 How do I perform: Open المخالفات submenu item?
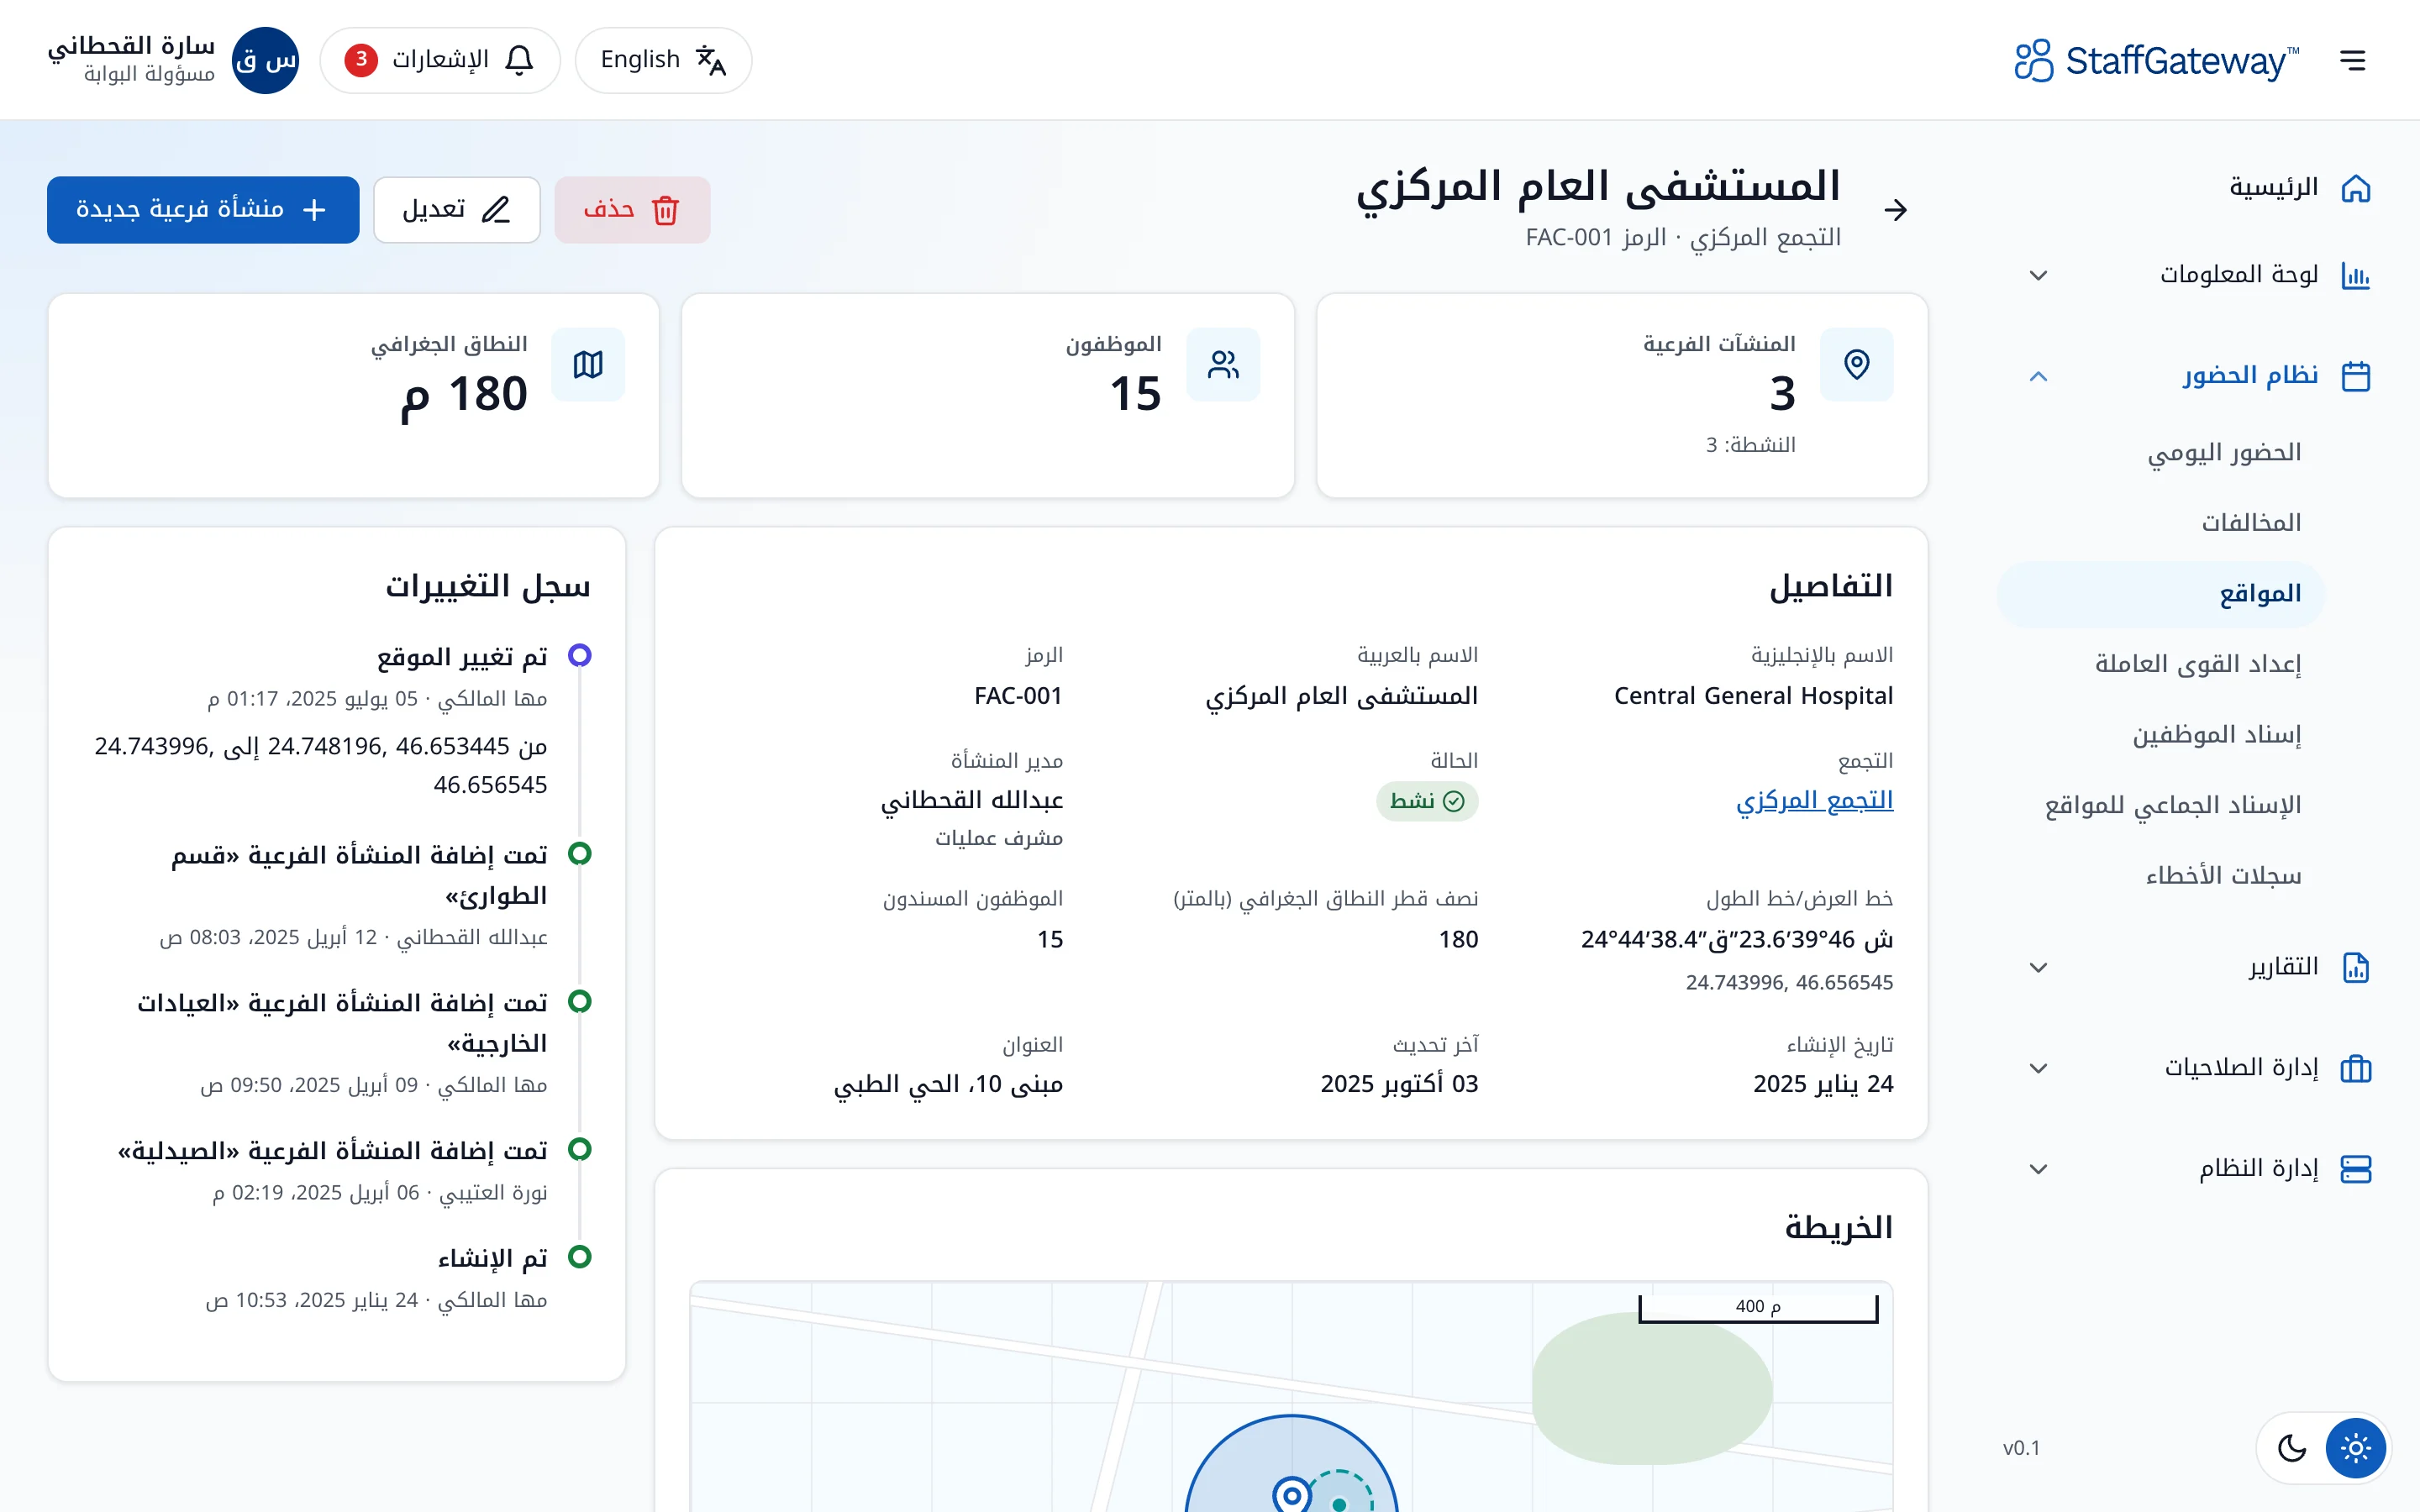(2161, 523)
